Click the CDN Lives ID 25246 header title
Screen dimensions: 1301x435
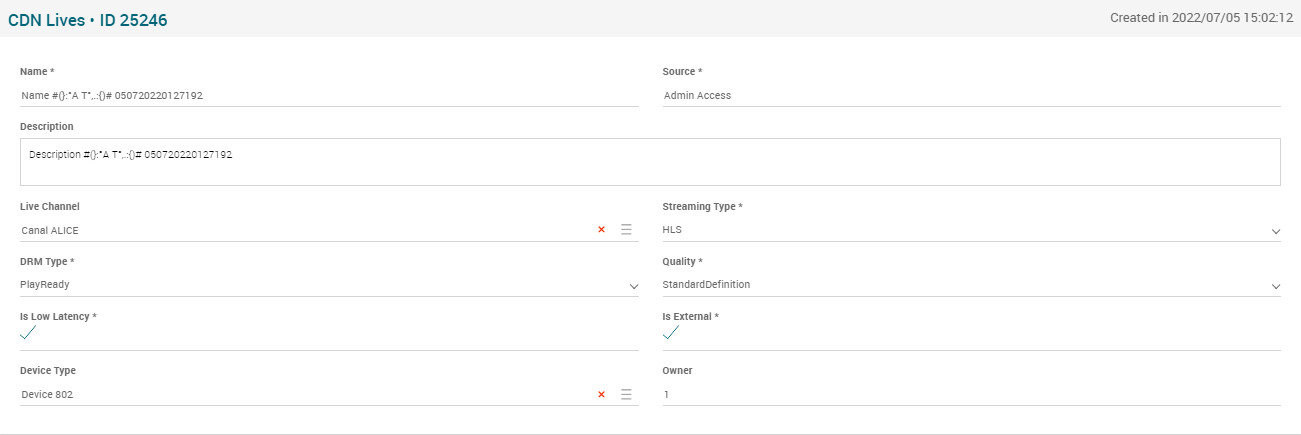[88, 19]
